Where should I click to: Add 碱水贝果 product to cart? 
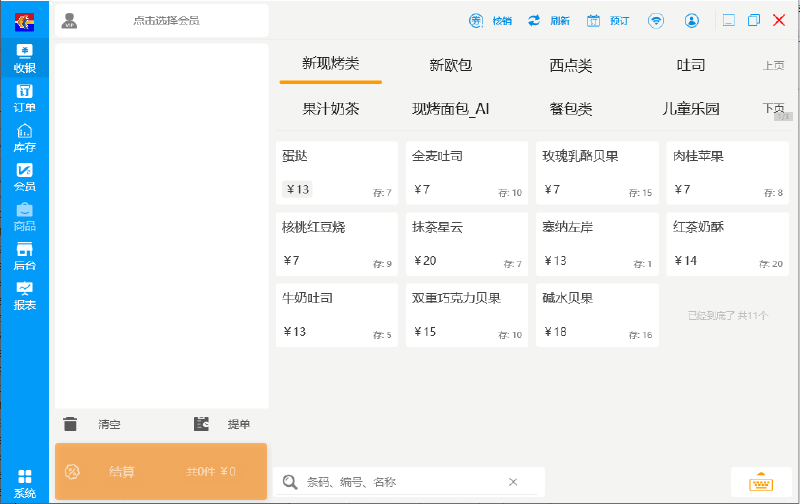[x=597, y=315]
